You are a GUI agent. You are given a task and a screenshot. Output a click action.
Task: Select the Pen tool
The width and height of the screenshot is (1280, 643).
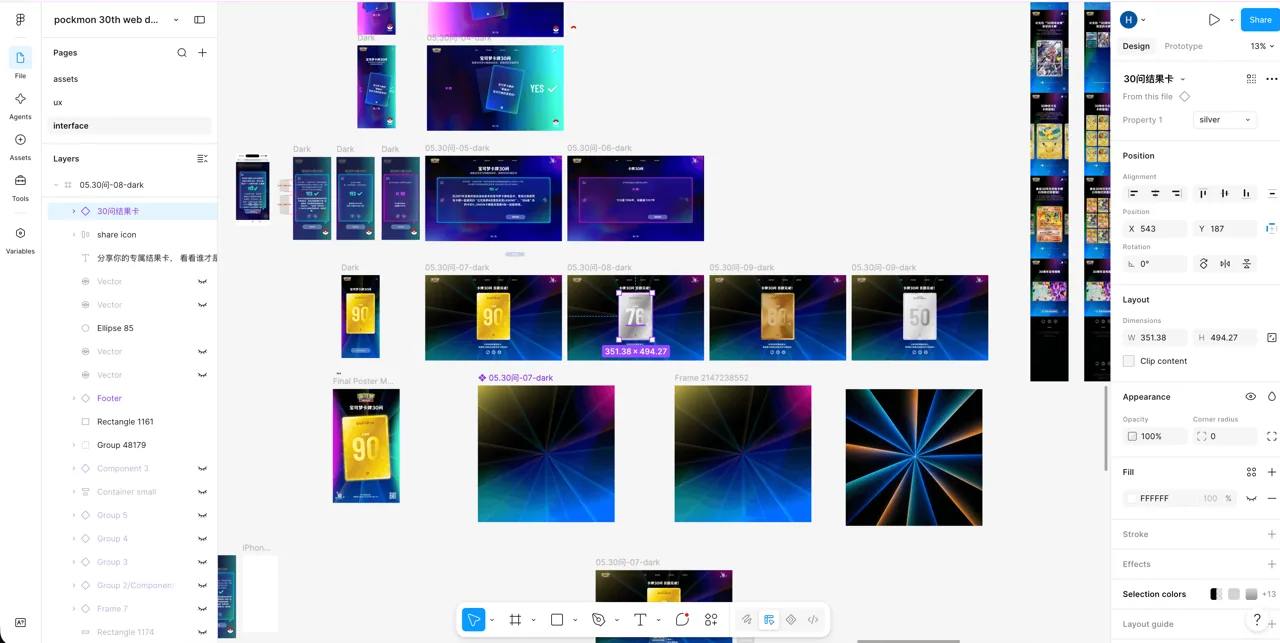598,620
